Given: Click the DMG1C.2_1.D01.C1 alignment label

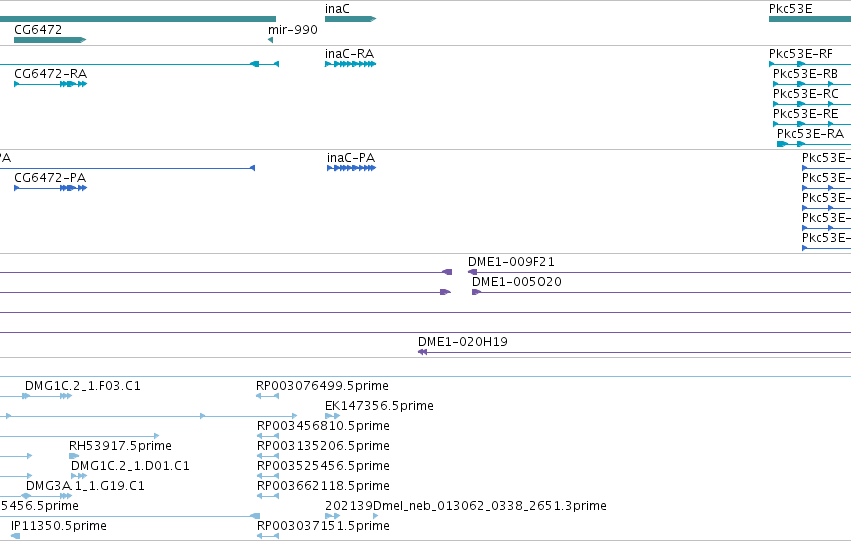Looking at the screenshot, I should point(130,466).
